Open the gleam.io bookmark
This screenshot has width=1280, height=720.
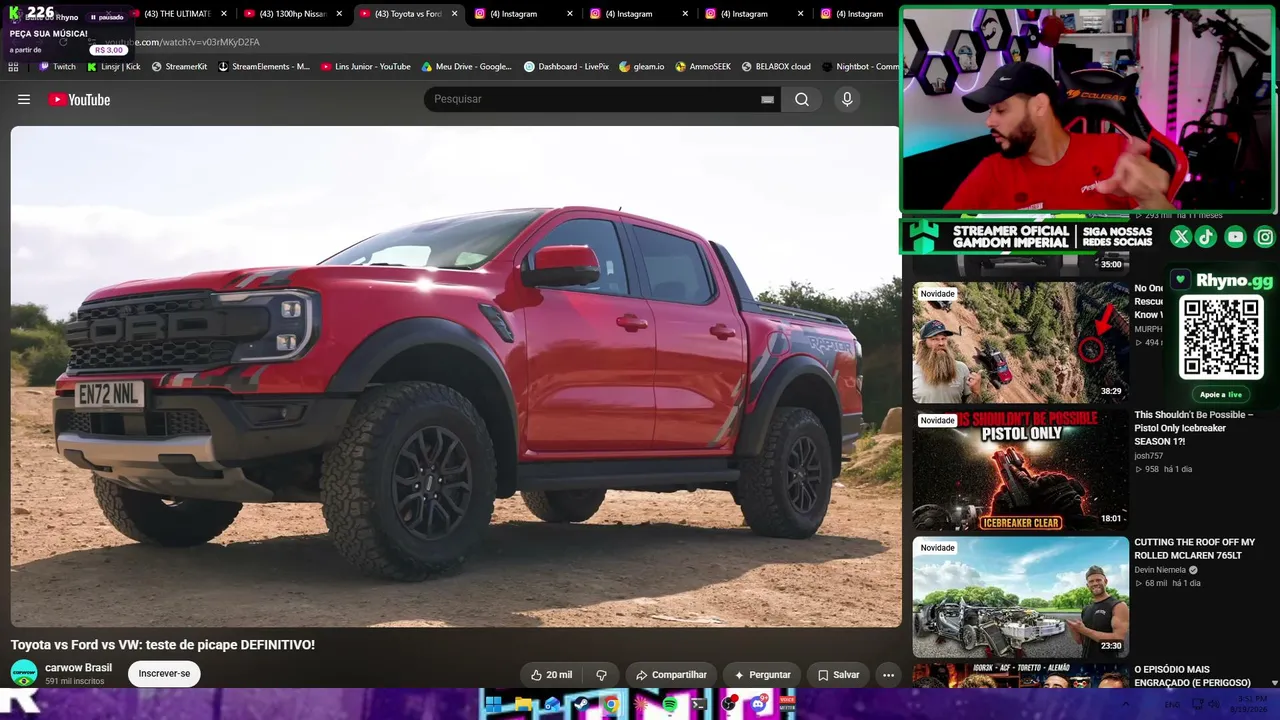(x=641, y=67)
